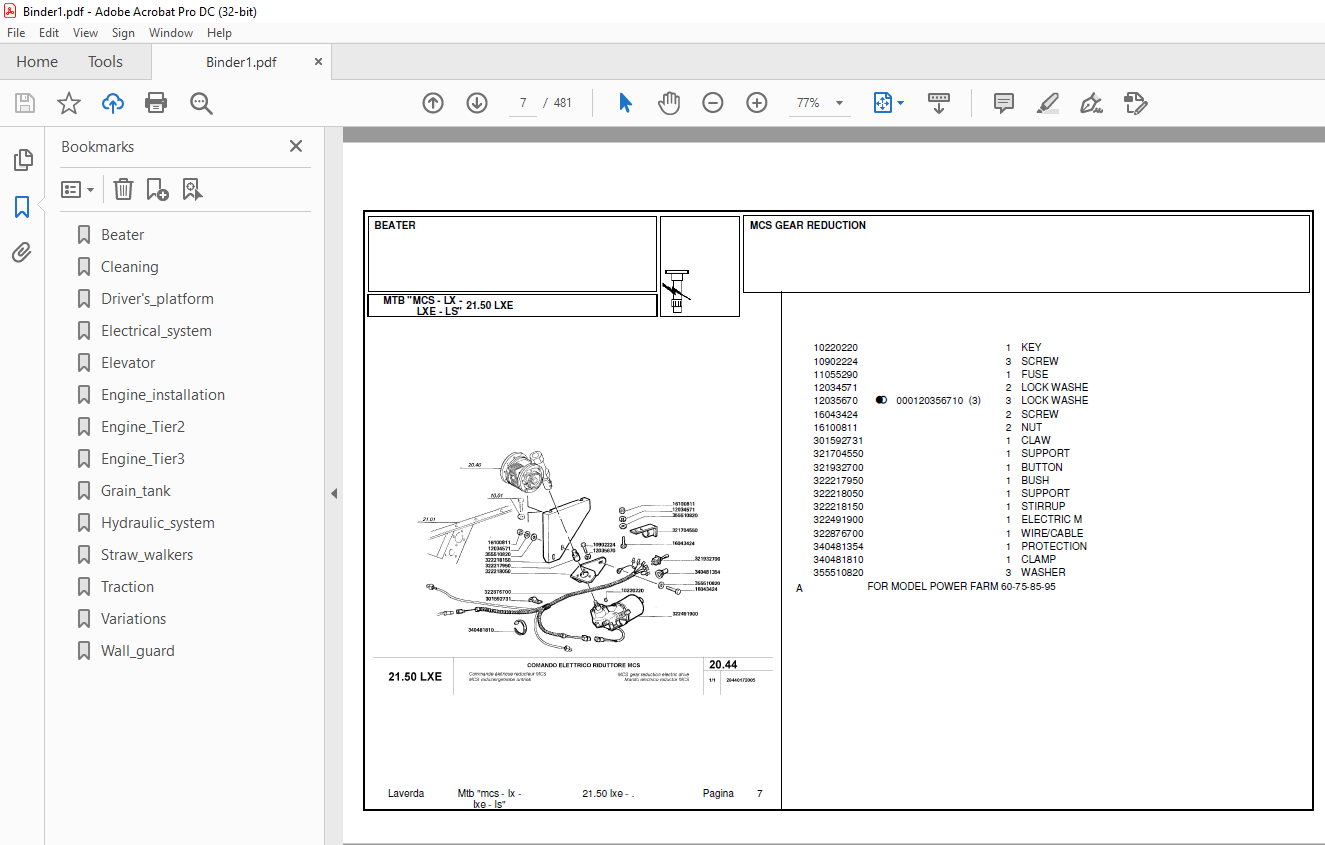Click FOR MODEL POWER FARM note
Image resolution: width=1325 pixels, height=845 pixels.
(x=961, y=587)
